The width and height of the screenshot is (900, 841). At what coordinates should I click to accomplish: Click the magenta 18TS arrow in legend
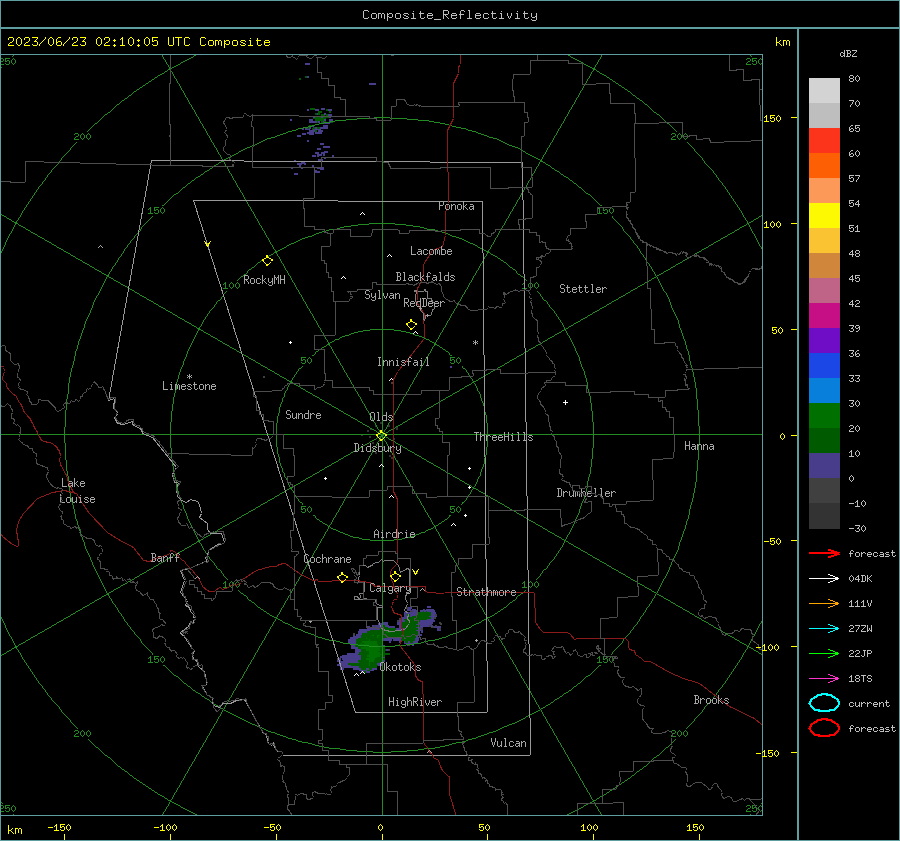point(824,679)
